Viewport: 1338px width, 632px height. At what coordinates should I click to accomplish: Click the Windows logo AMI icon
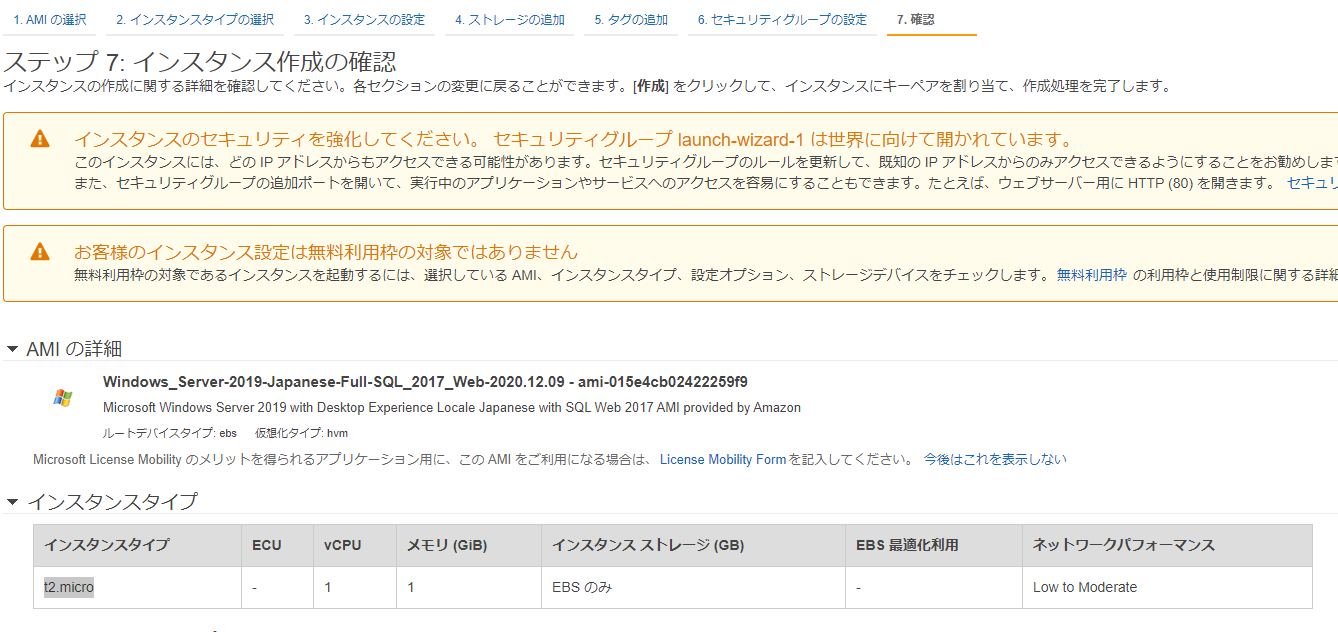[62, 397]
